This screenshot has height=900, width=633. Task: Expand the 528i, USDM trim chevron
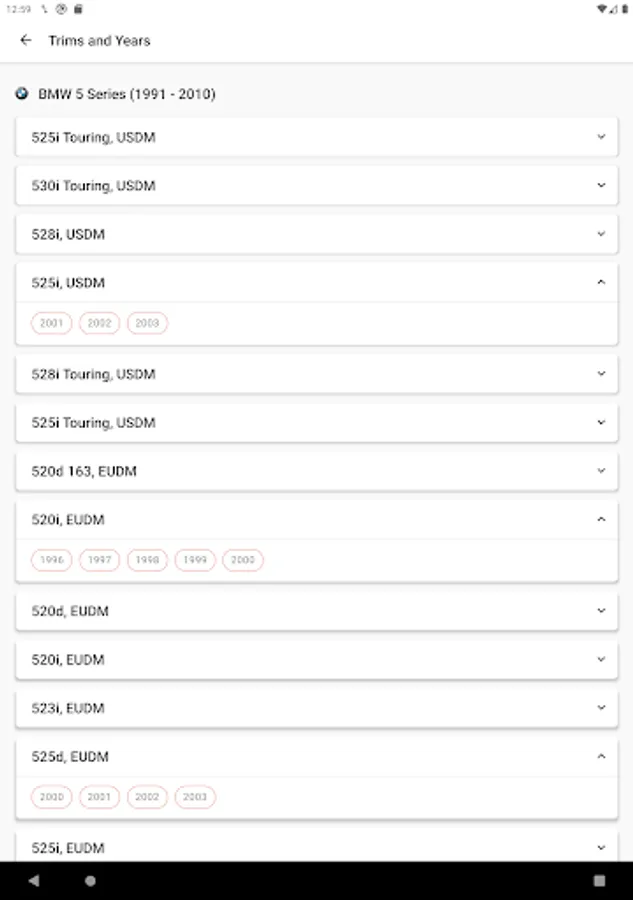point(601,234)
